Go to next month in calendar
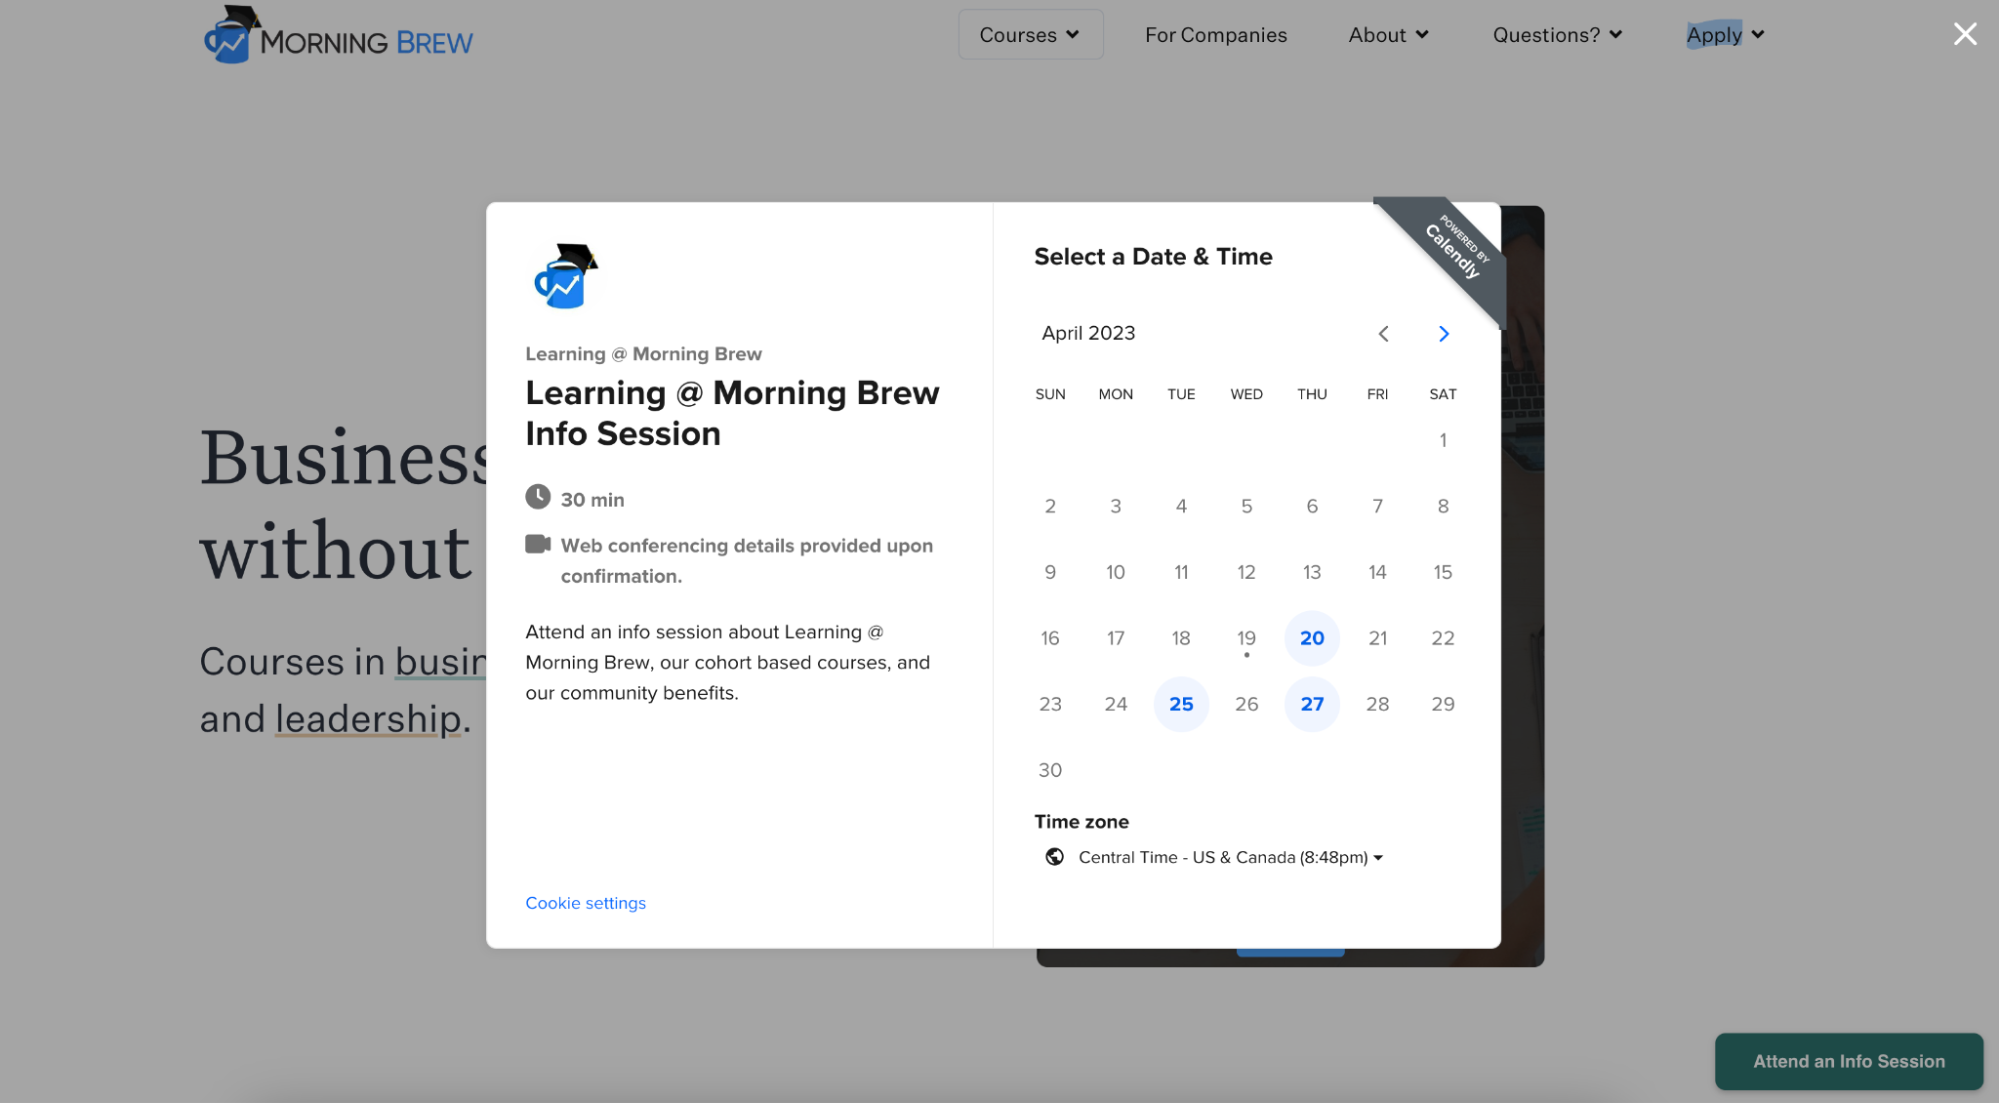The height and width of the screenshot is (1103, 1999). [1443, 334]
